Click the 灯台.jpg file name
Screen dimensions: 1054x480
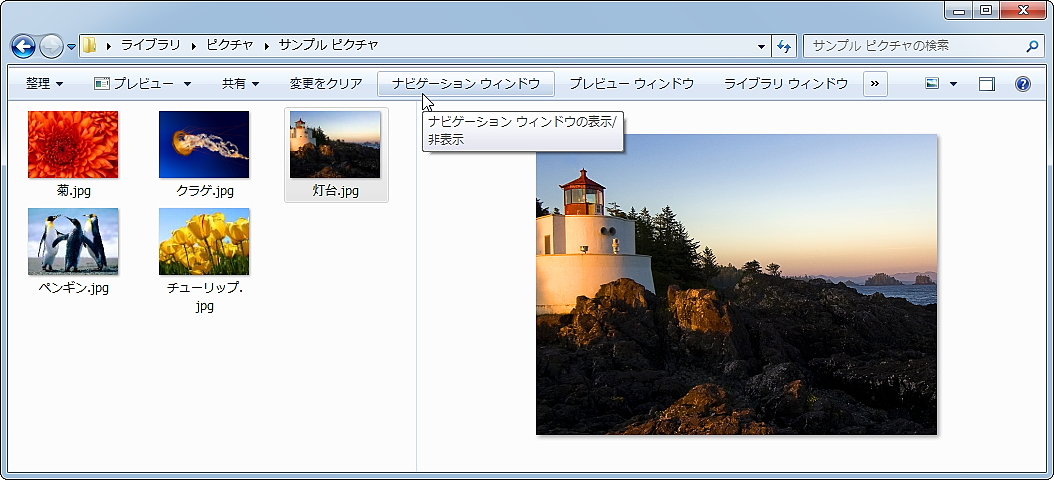(335, 191)
